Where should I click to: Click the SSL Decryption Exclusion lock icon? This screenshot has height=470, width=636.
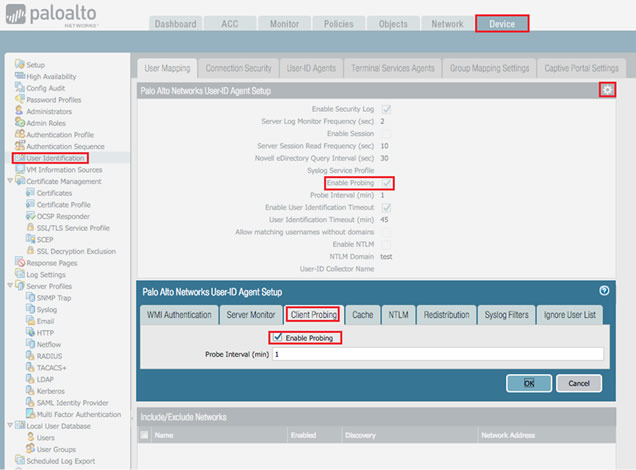pyautogui.click(x=30, y=251)
